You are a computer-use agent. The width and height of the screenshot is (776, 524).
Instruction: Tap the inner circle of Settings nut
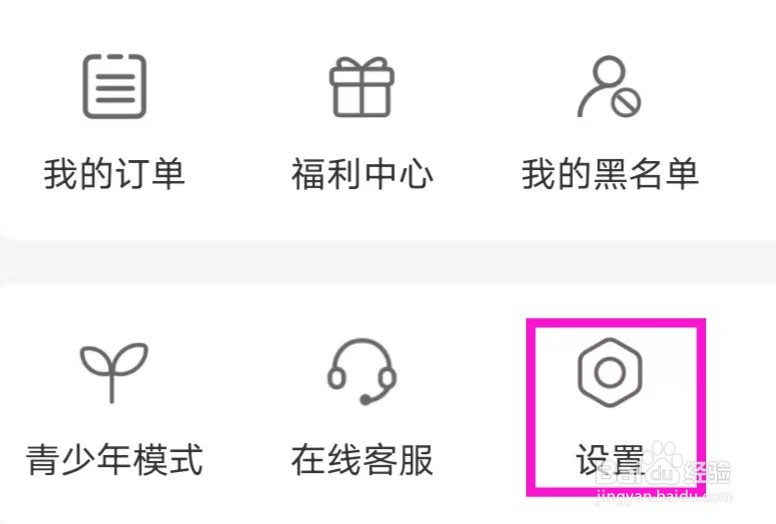[x=610, y=373]
